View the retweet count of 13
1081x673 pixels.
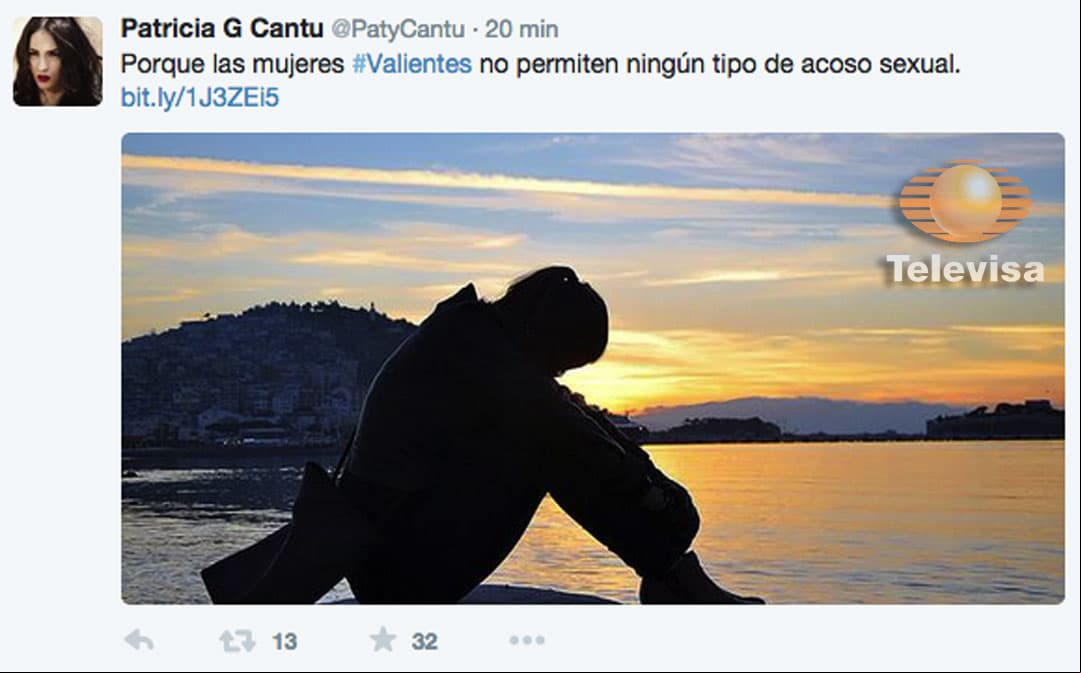[x=284, y=642]
